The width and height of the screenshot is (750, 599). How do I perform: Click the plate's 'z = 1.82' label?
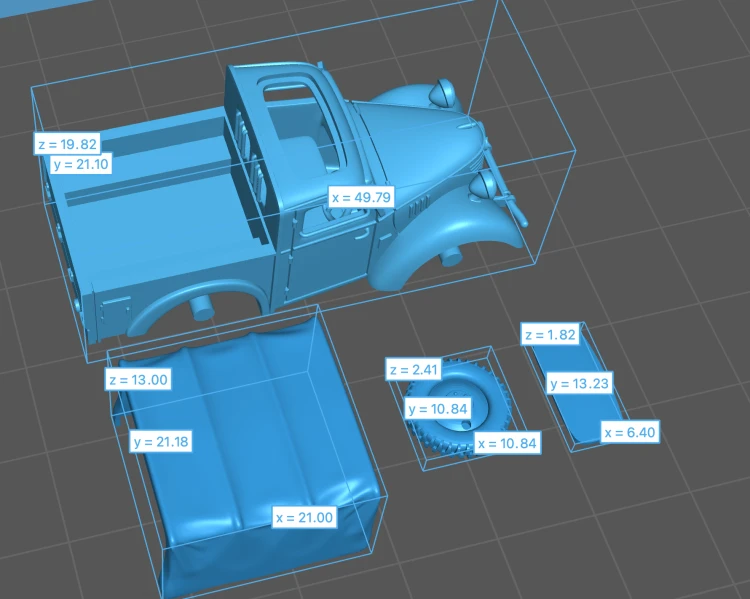550,334
